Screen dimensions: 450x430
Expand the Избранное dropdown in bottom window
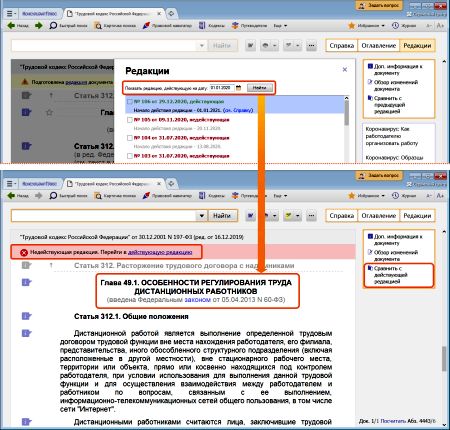pos(366,196)
